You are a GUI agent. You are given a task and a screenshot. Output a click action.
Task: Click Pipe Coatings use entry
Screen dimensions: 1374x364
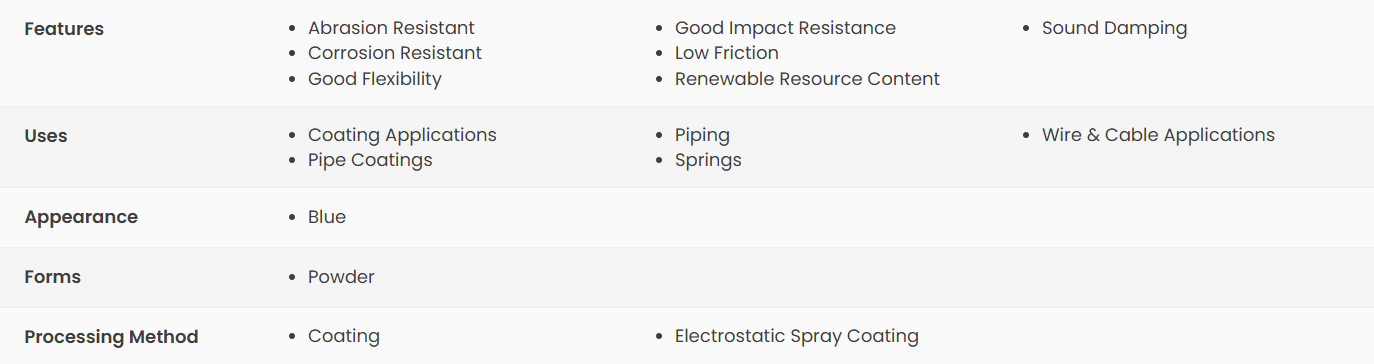tap(370, 160)
